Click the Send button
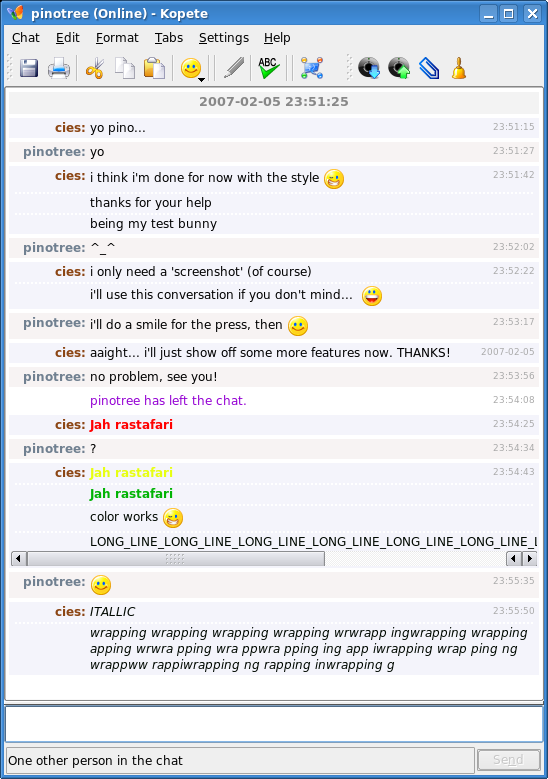Viewport: 548px width, 779px height. click(508, 760)
